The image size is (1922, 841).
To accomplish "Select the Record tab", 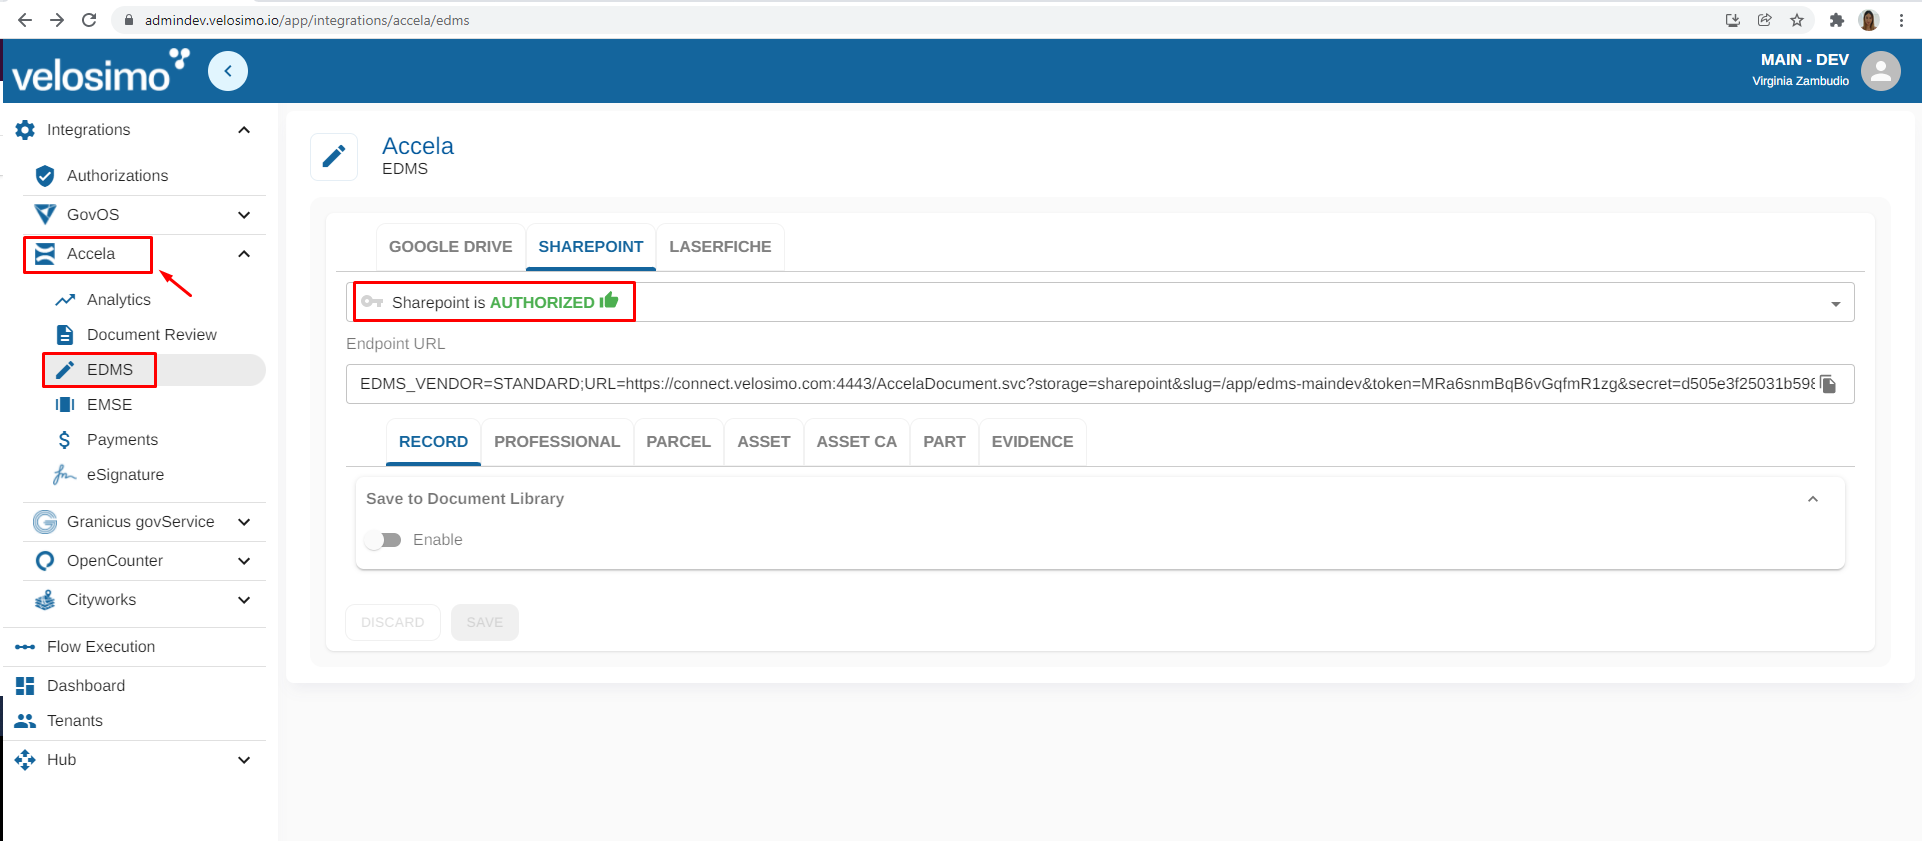I will (x=433, y=442).
